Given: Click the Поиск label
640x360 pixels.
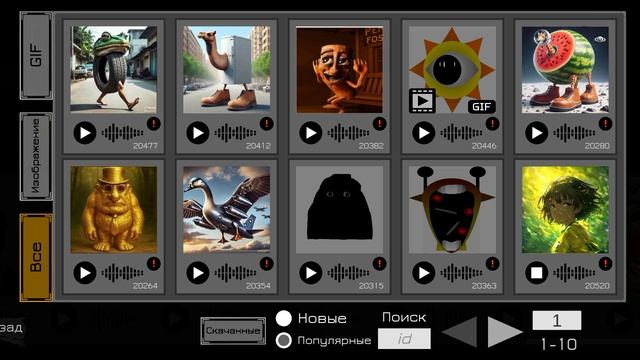Looking at the screenshot, I should point(404,318).
